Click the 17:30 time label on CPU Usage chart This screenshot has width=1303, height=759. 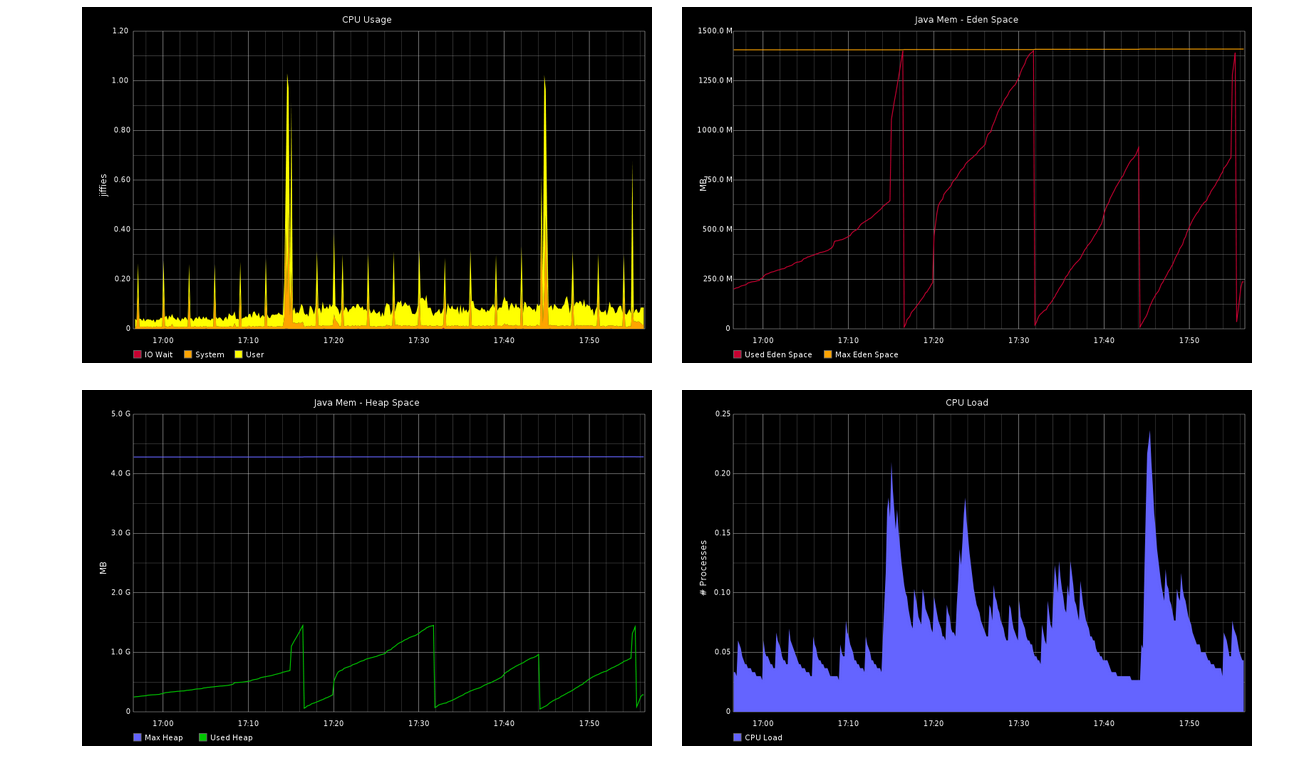point(419,341)
